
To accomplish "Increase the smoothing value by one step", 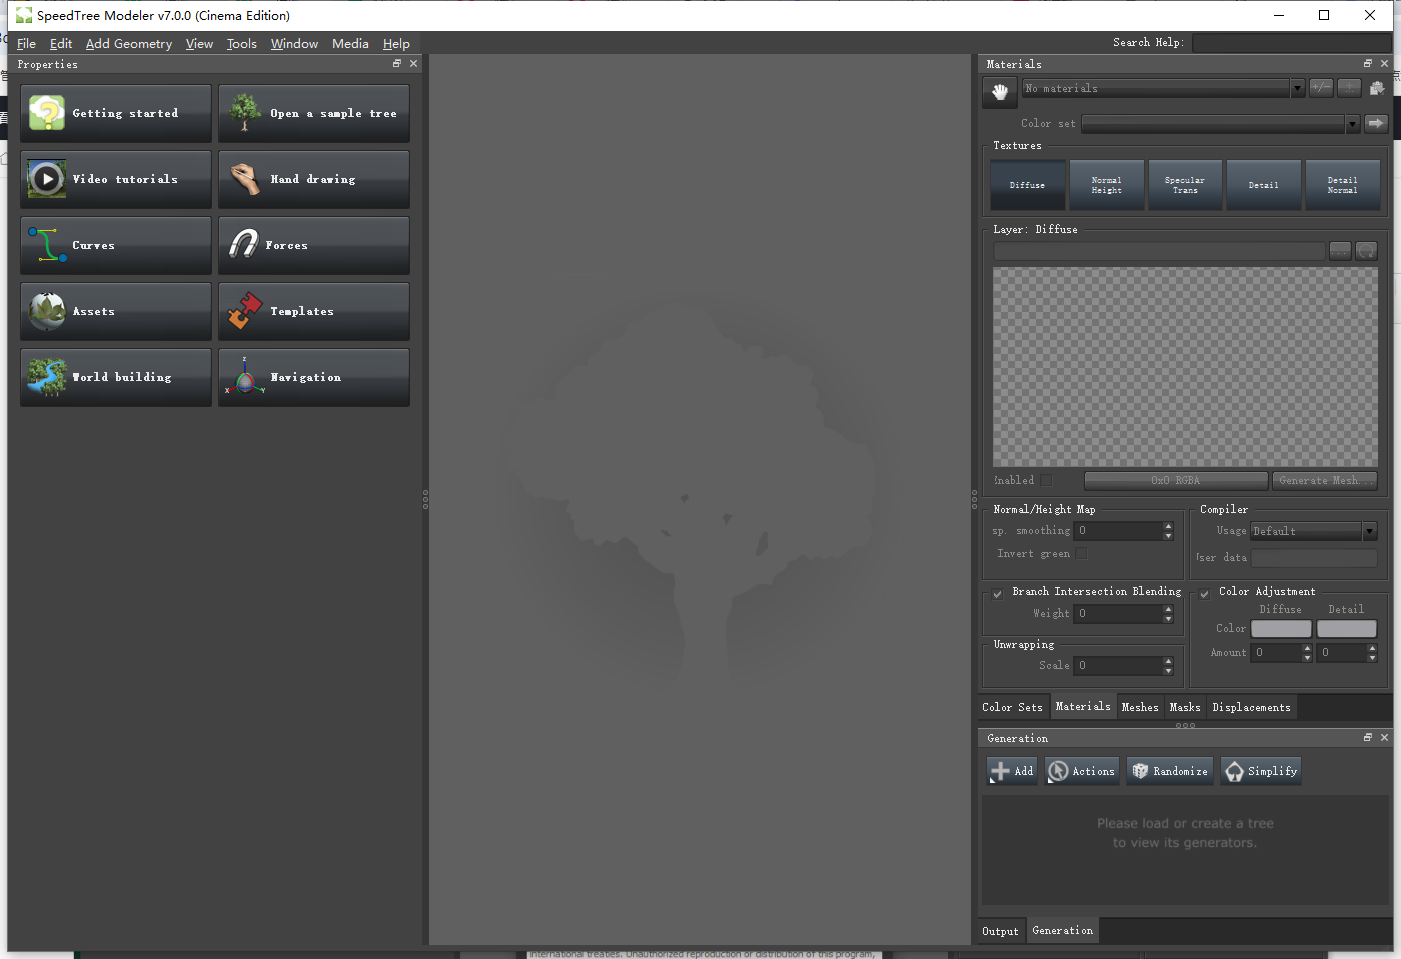I will (x=1168, y=526).
